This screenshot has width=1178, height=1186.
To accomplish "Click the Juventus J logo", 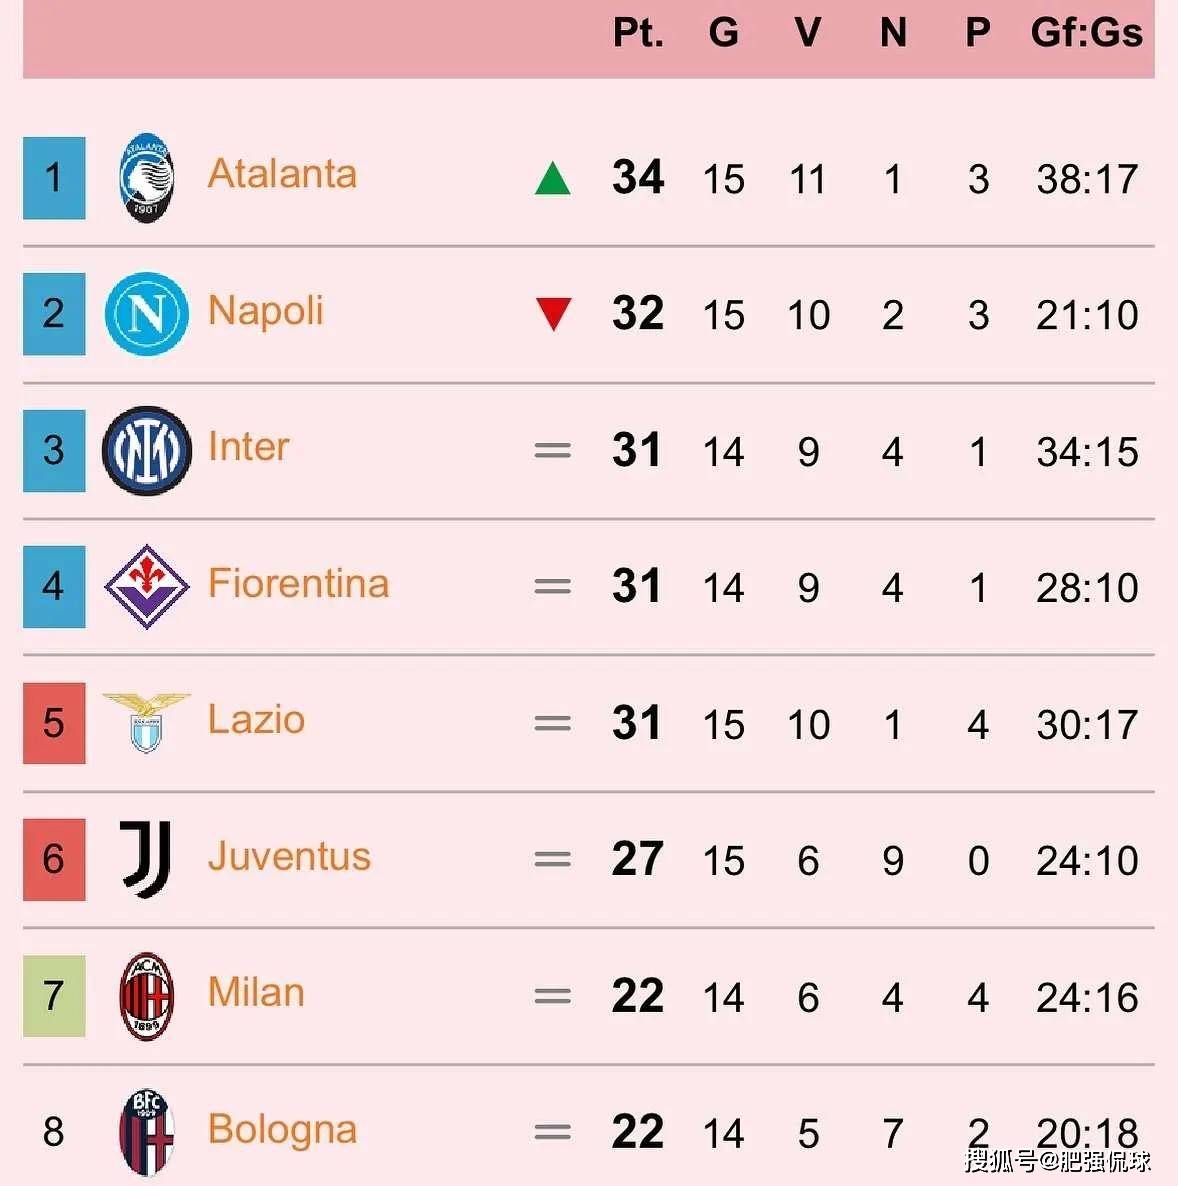I will click(146, 859).
